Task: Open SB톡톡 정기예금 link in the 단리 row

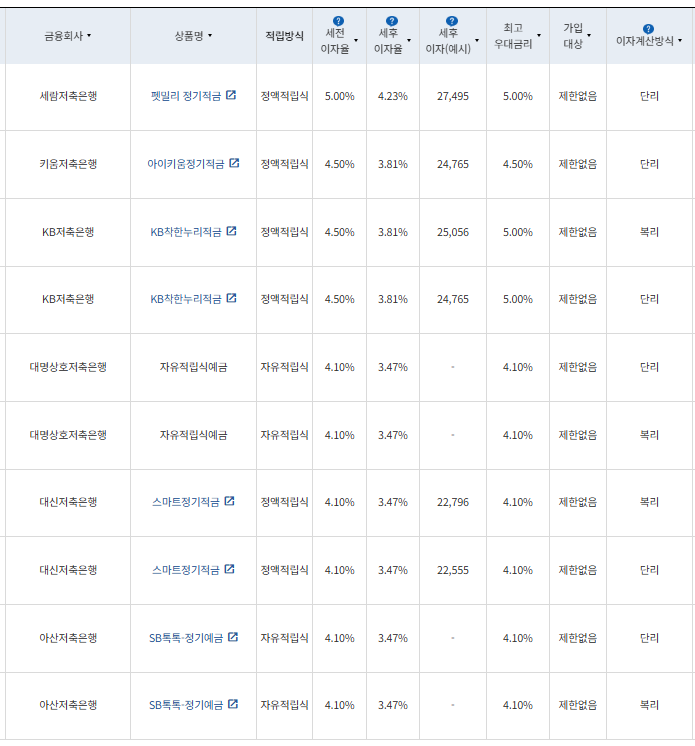Action: coord(186,638)
